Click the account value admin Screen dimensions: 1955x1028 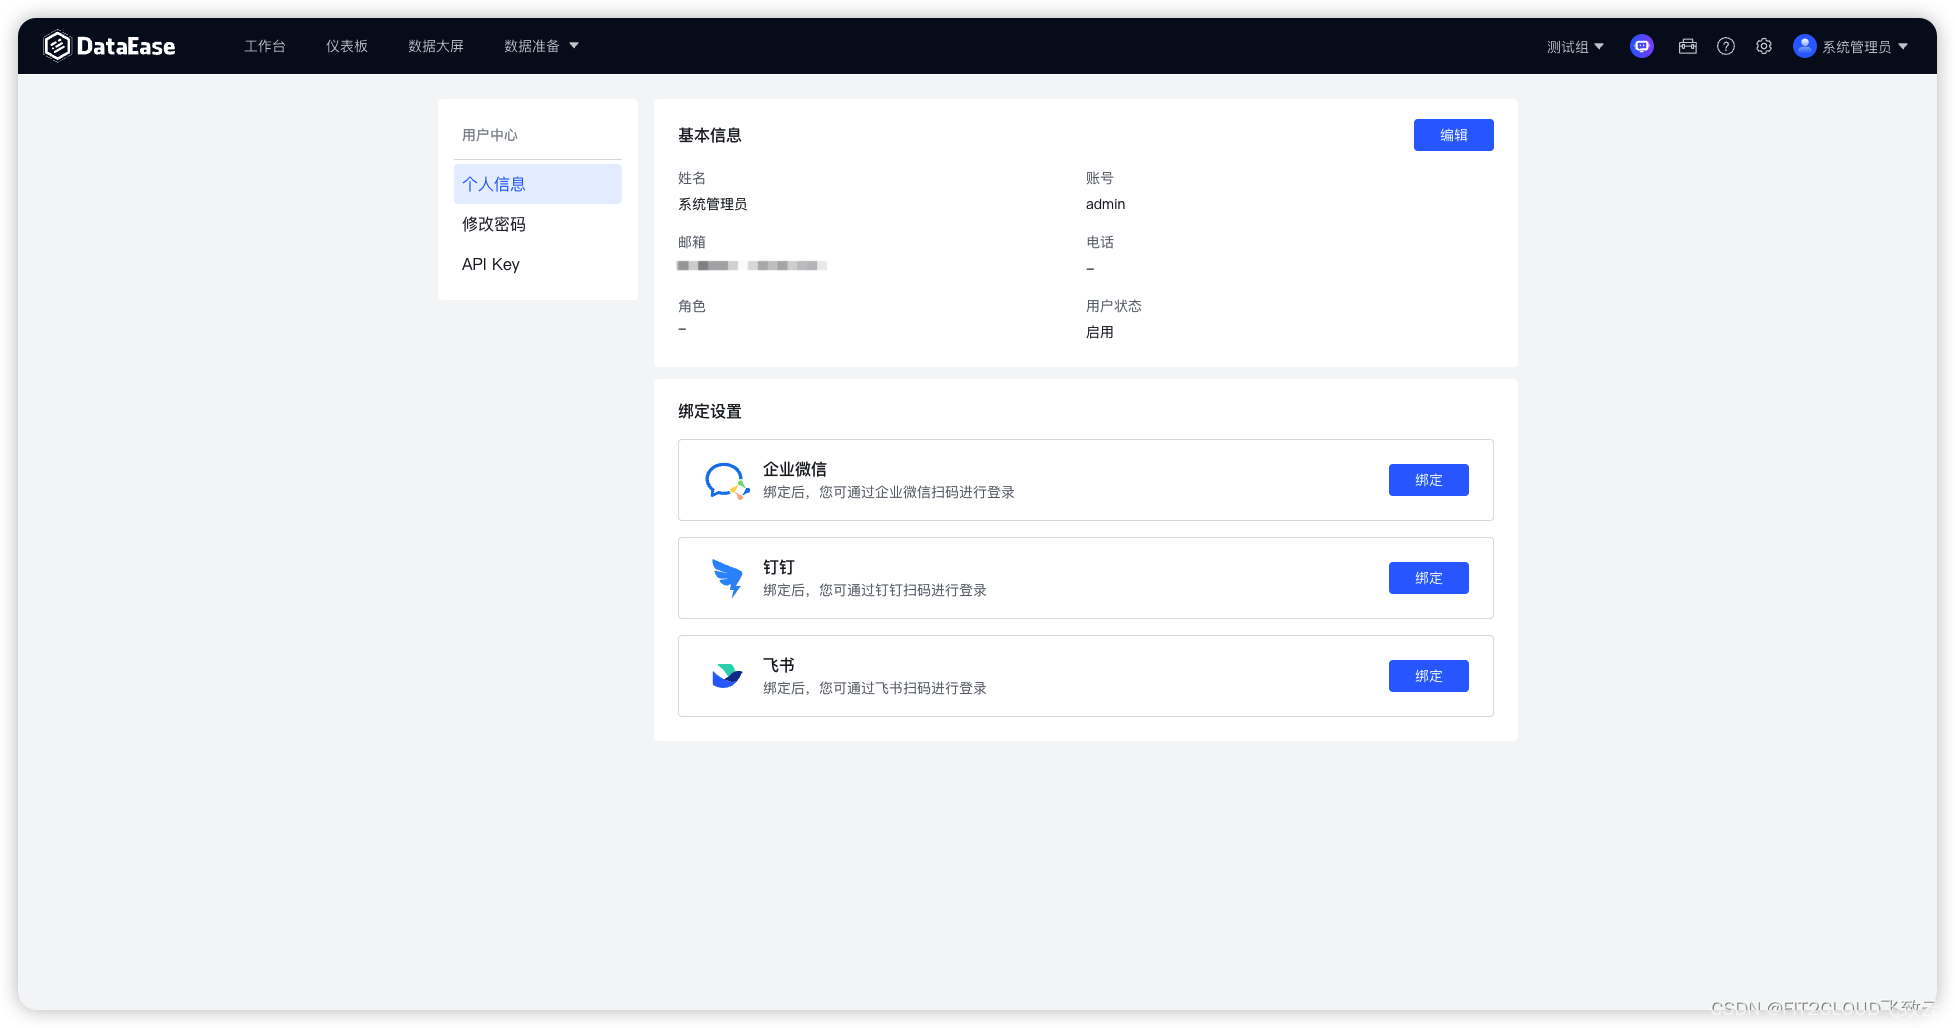pos(1105,204)
